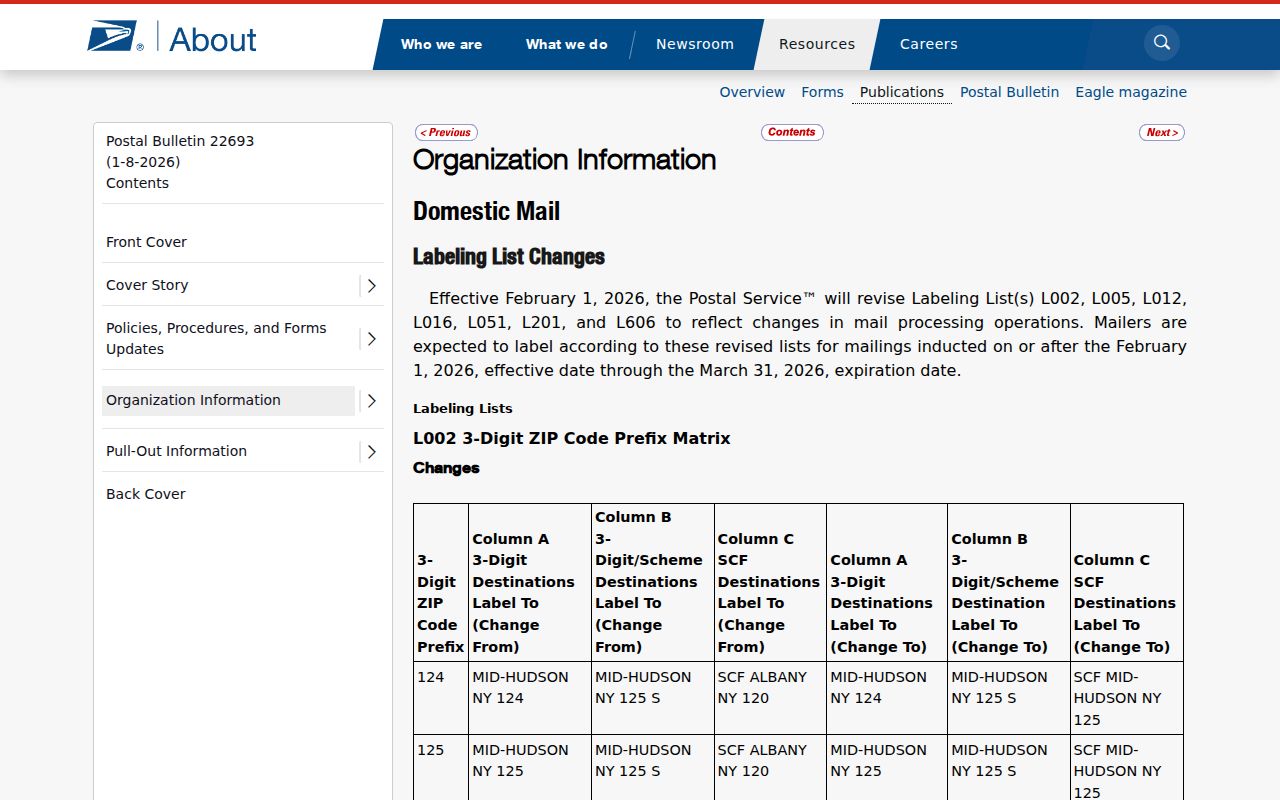Image resolution: width=1280 pixels, height=800 pixels.
Task: Expand the Cover Story section arrow
Action: click(371, 286)
